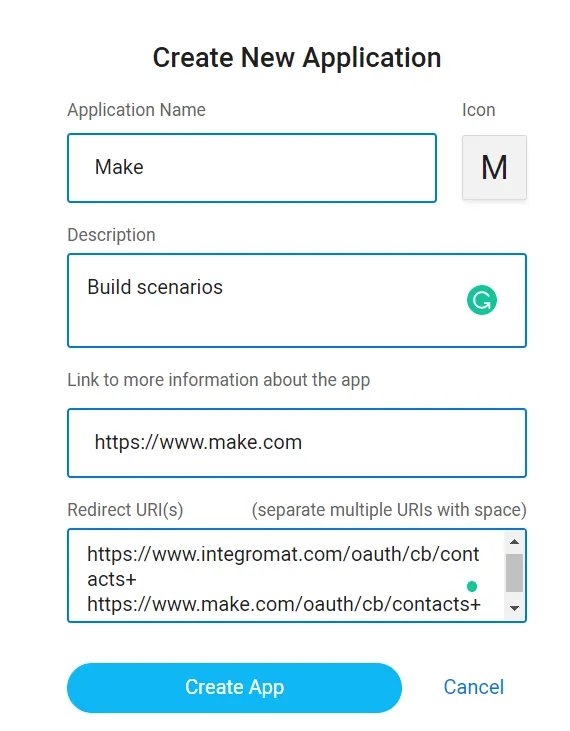Click the Redirect URI(s) label
The height and width of the screenshot is (731, 570).
pos(125,510)
